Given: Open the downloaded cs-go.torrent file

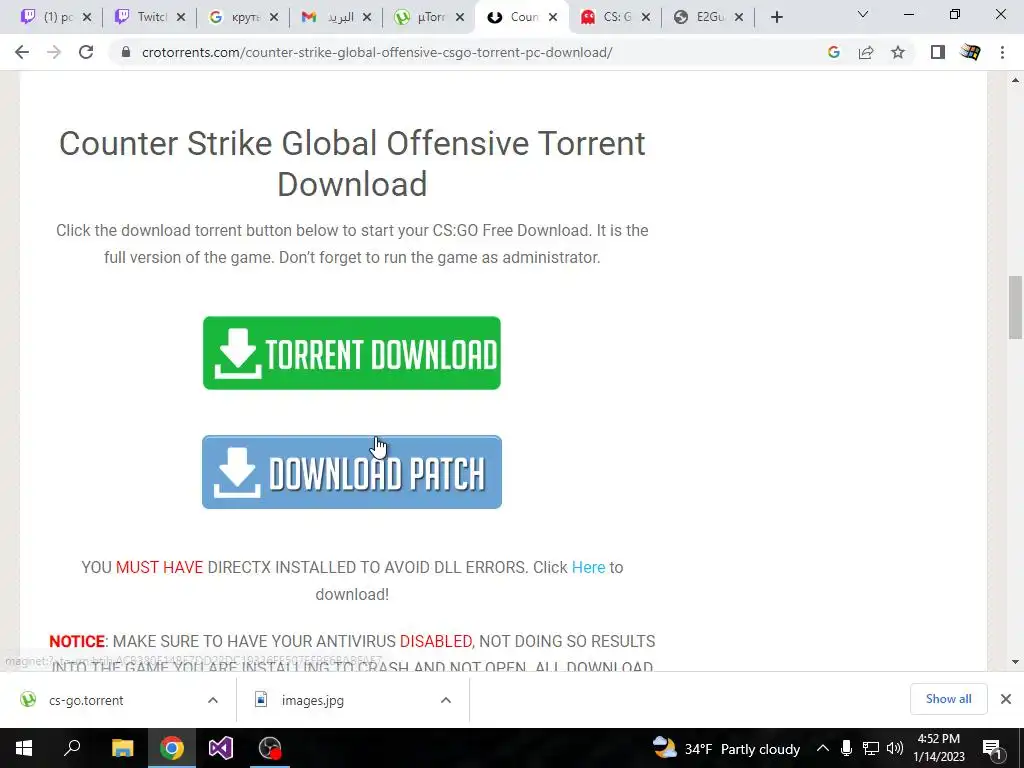Looking at the screenshot, I should click(86, 700).
